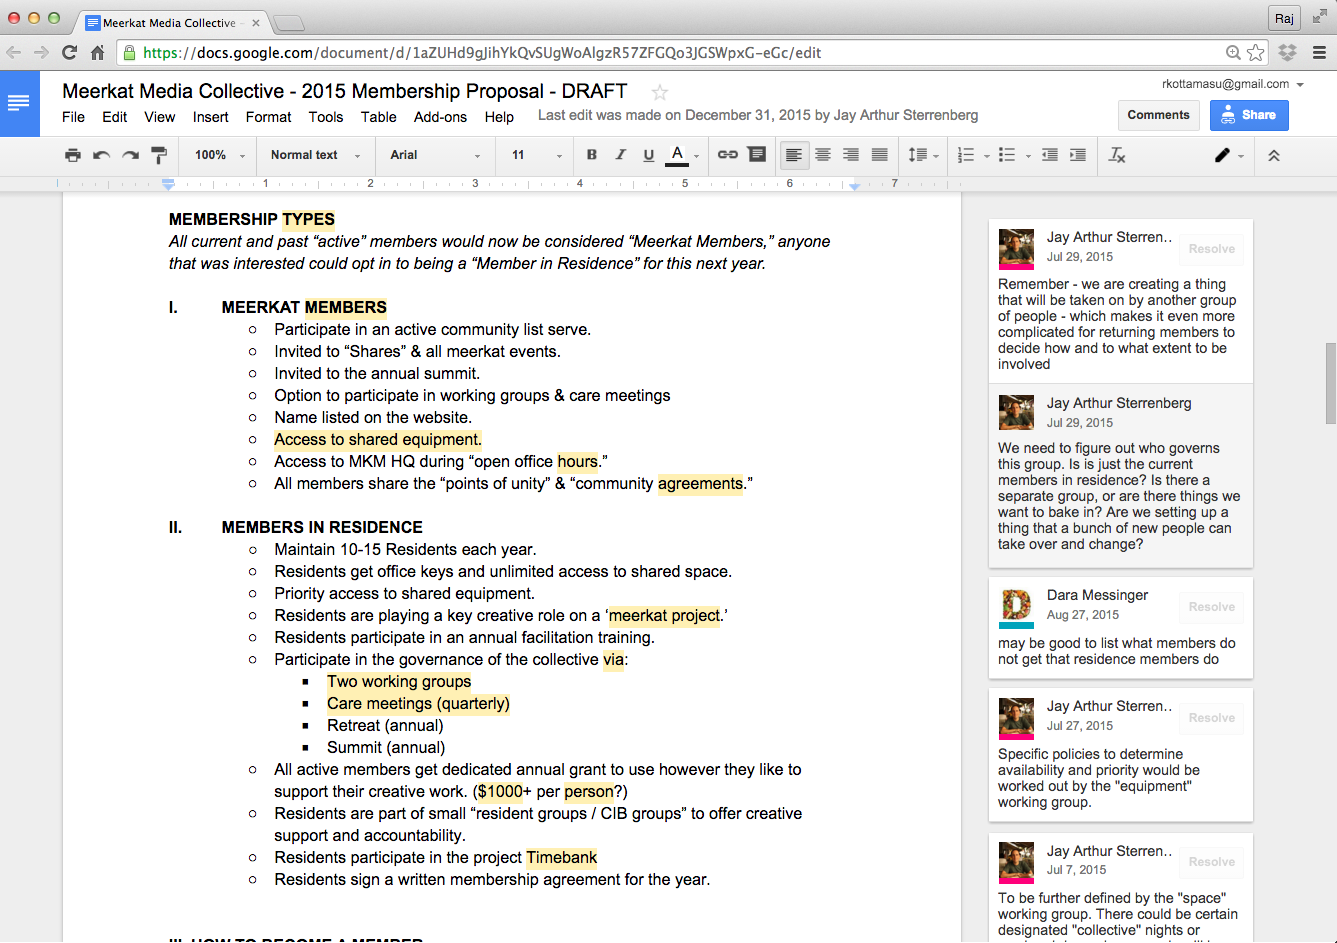Viewport: 1337px width, 943px height.
Task: Click the Increase indent icon
Action: pyautogui.click(x=1078, y=155)
